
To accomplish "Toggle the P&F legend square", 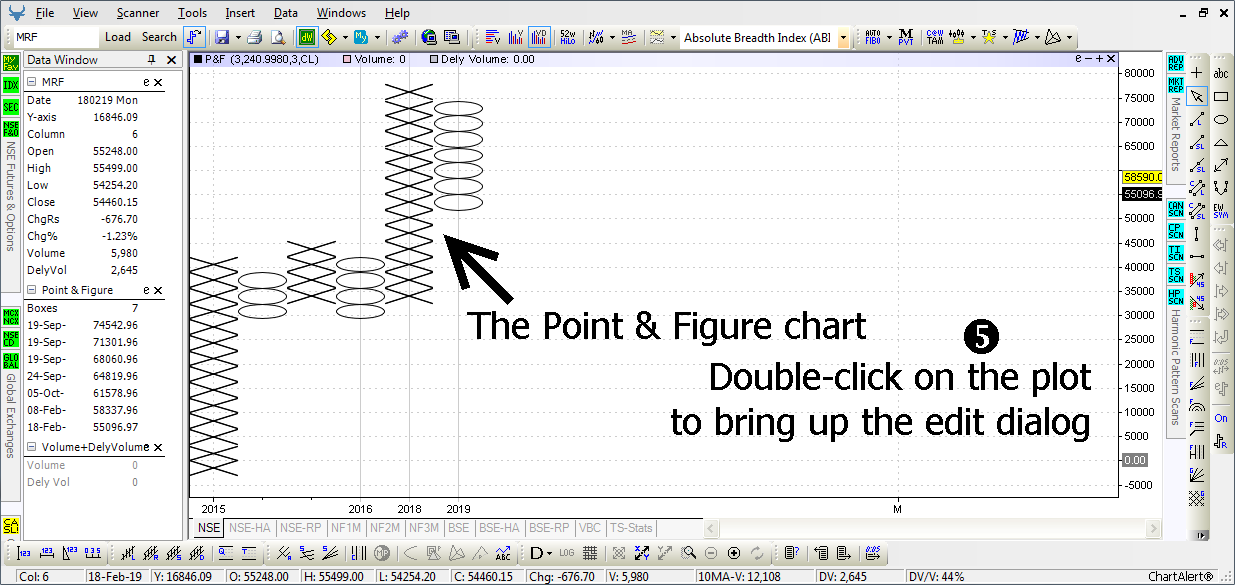I will coord(197,59).
